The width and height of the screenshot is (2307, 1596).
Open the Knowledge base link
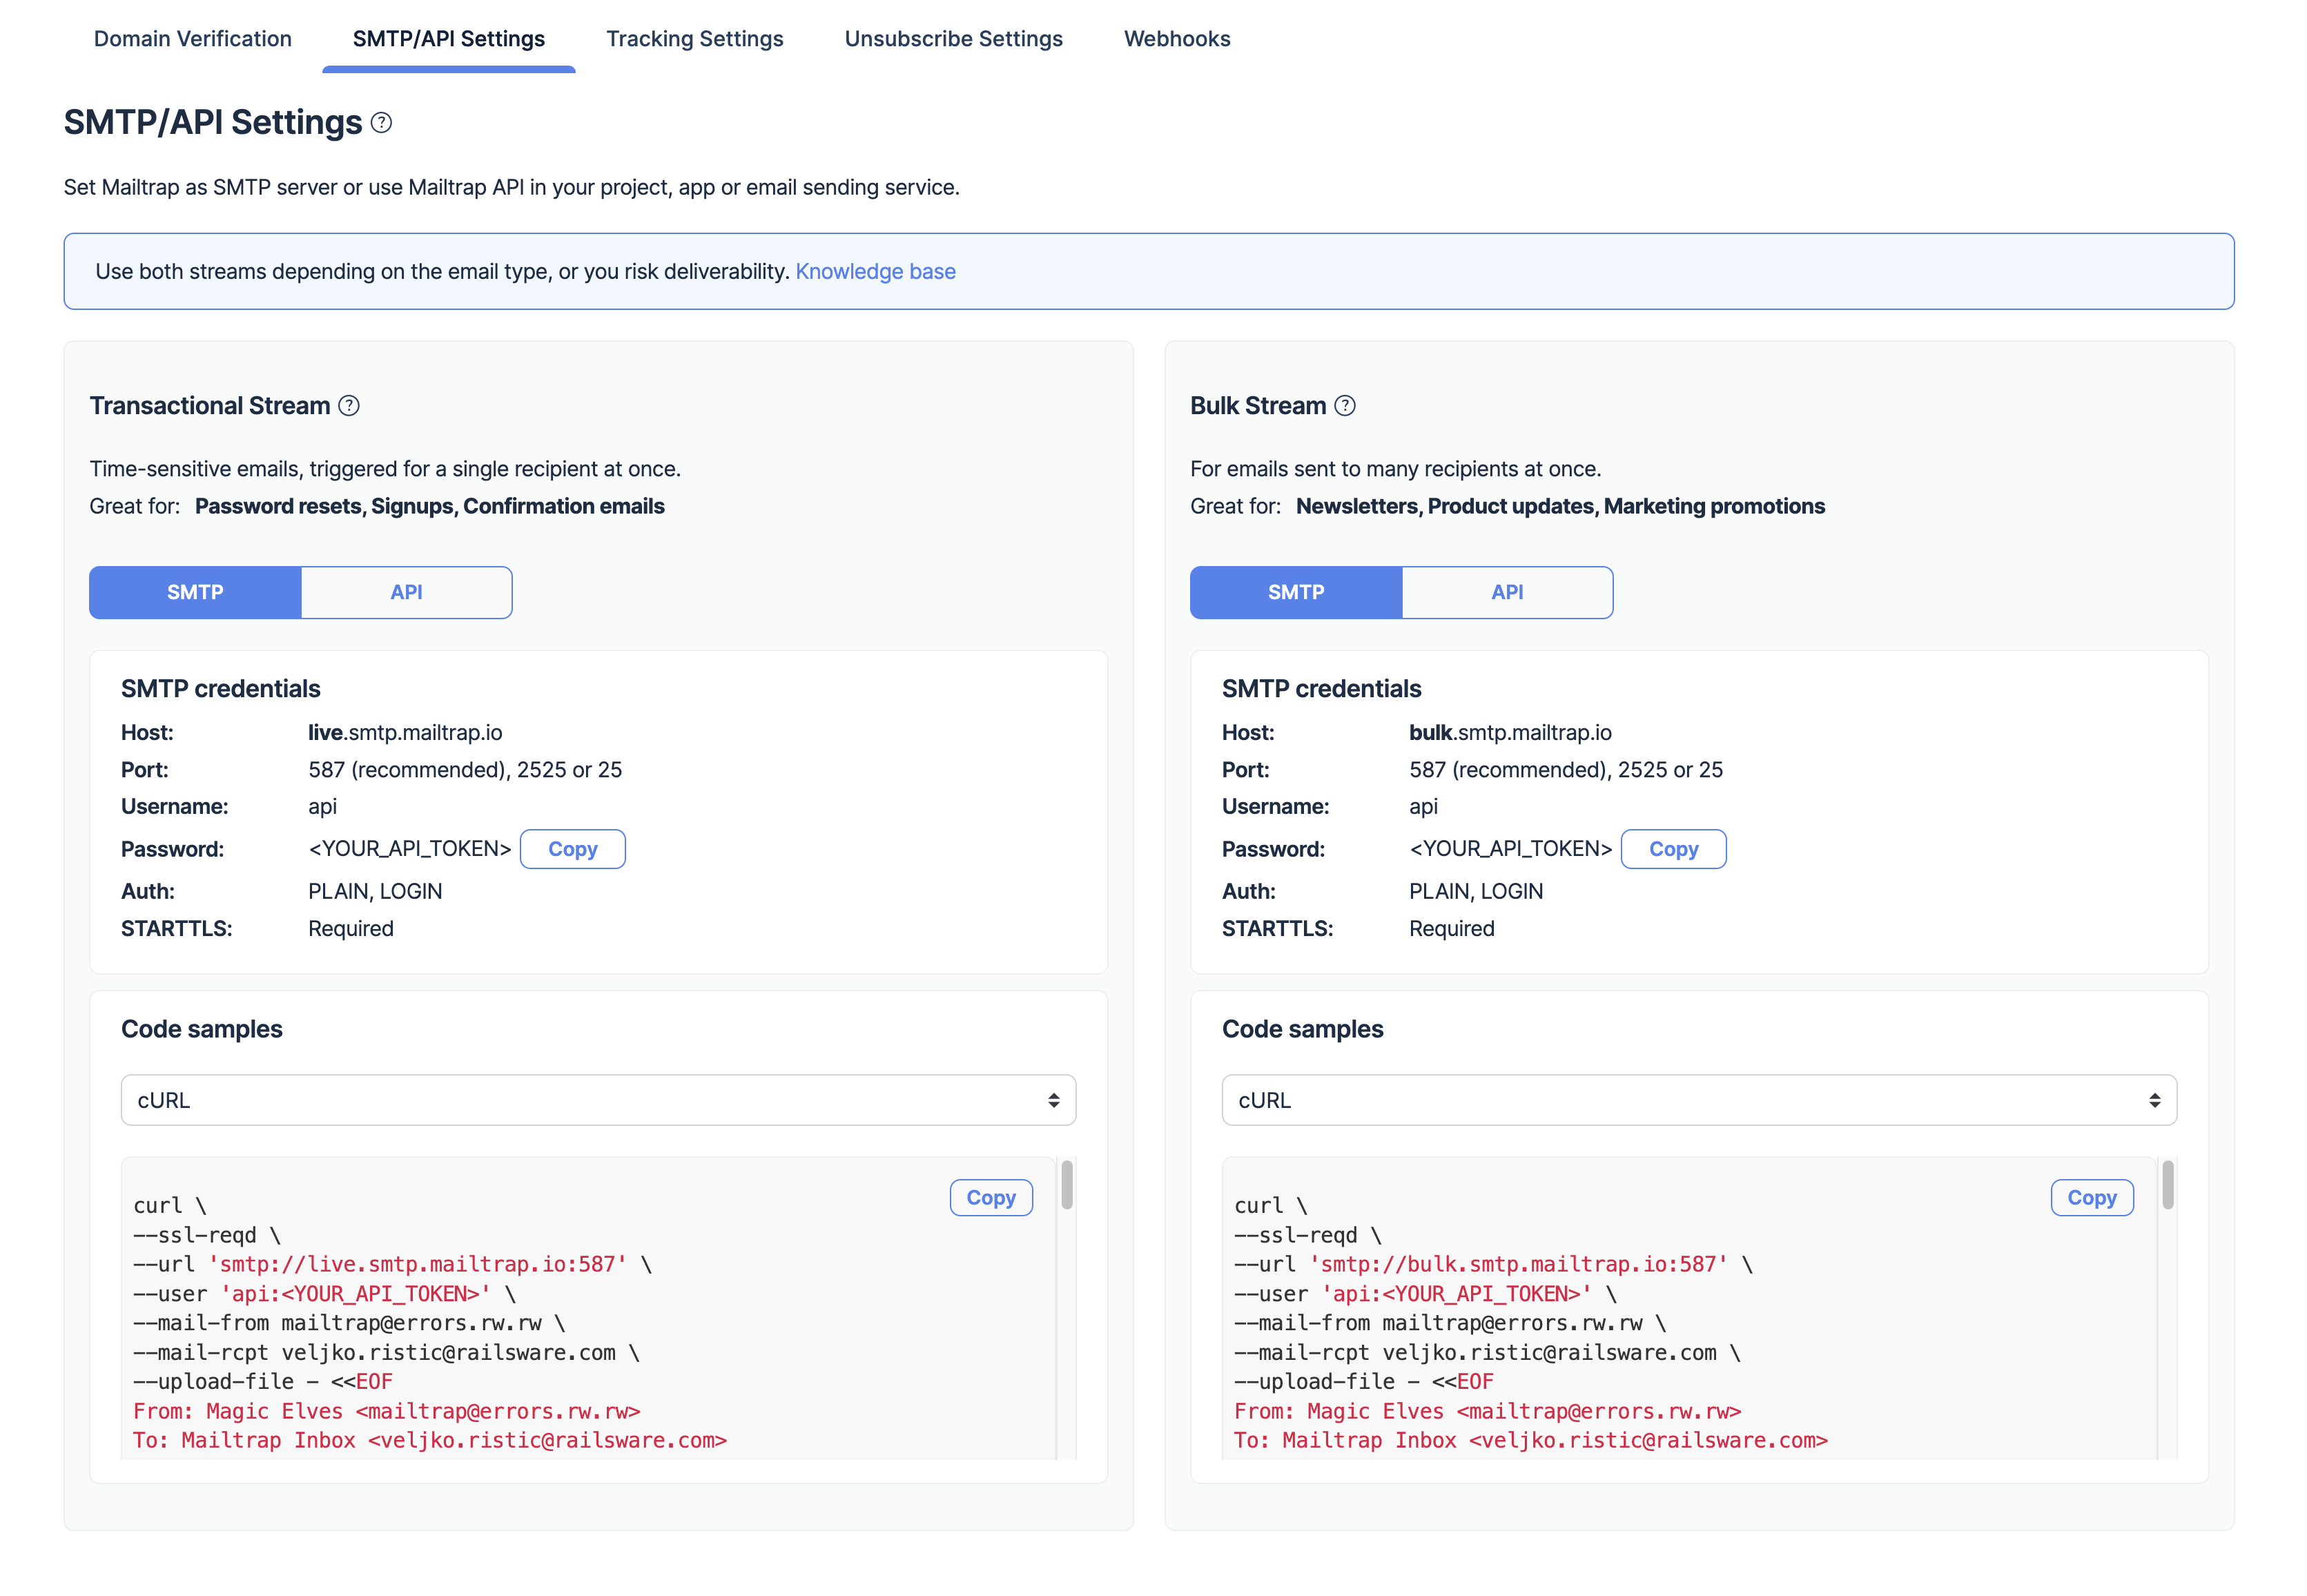tap(875, 270)
